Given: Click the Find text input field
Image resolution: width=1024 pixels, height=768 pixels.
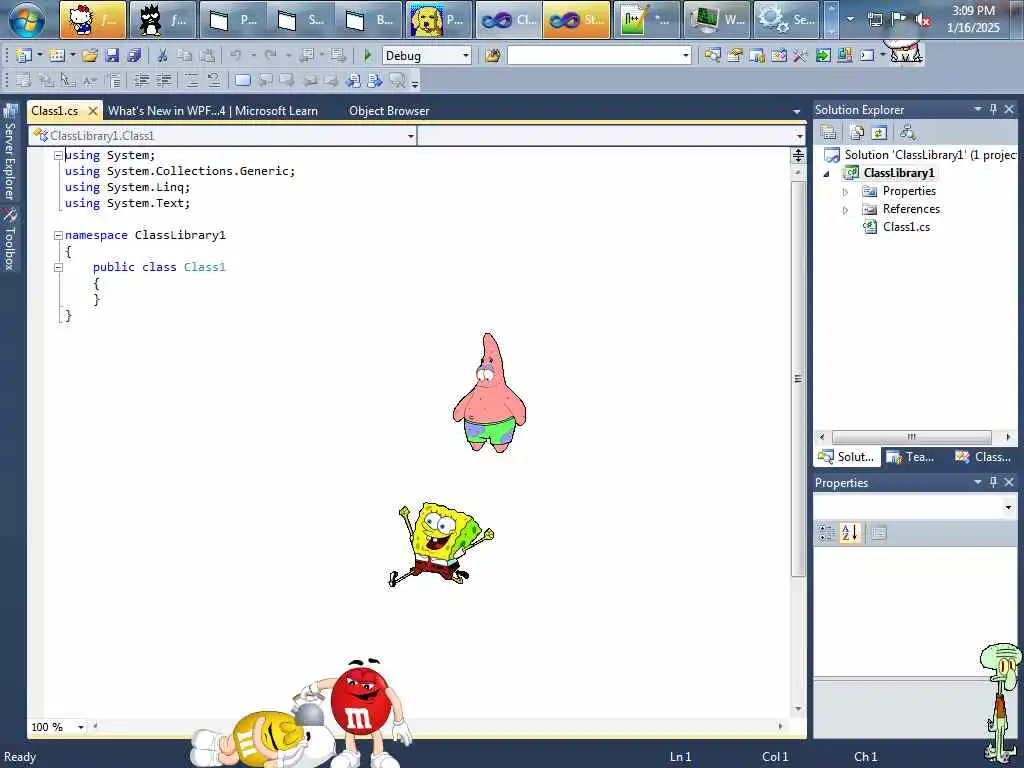Looking at the screenshot, I should point(594,56).
